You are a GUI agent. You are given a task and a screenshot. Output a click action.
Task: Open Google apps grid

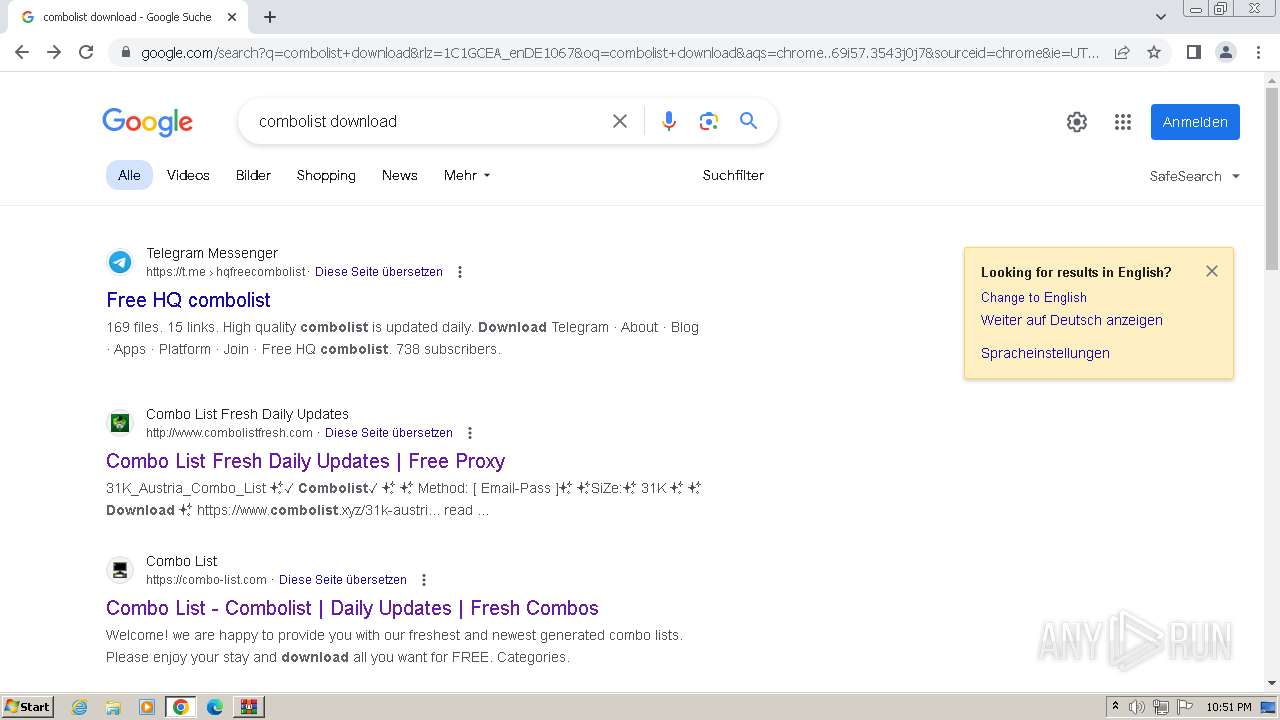pos(1123,122)
